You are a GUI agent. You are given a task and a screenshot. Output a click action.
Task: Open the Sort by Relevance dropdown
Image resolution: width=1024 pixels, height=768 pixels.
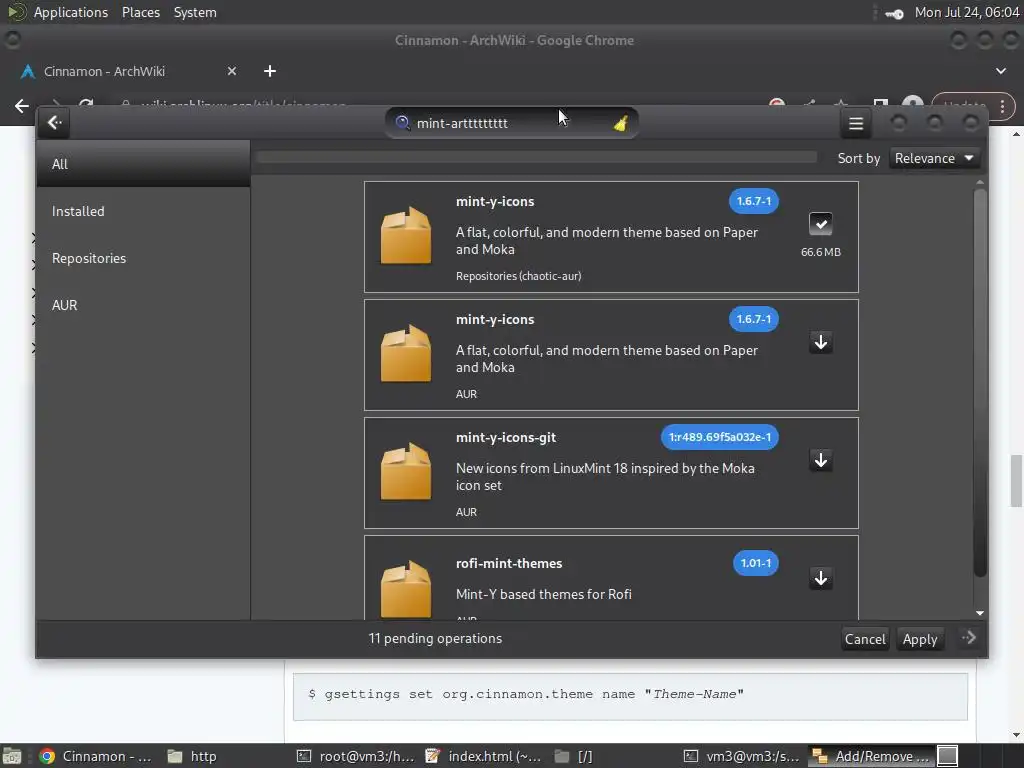pos(934,158)
